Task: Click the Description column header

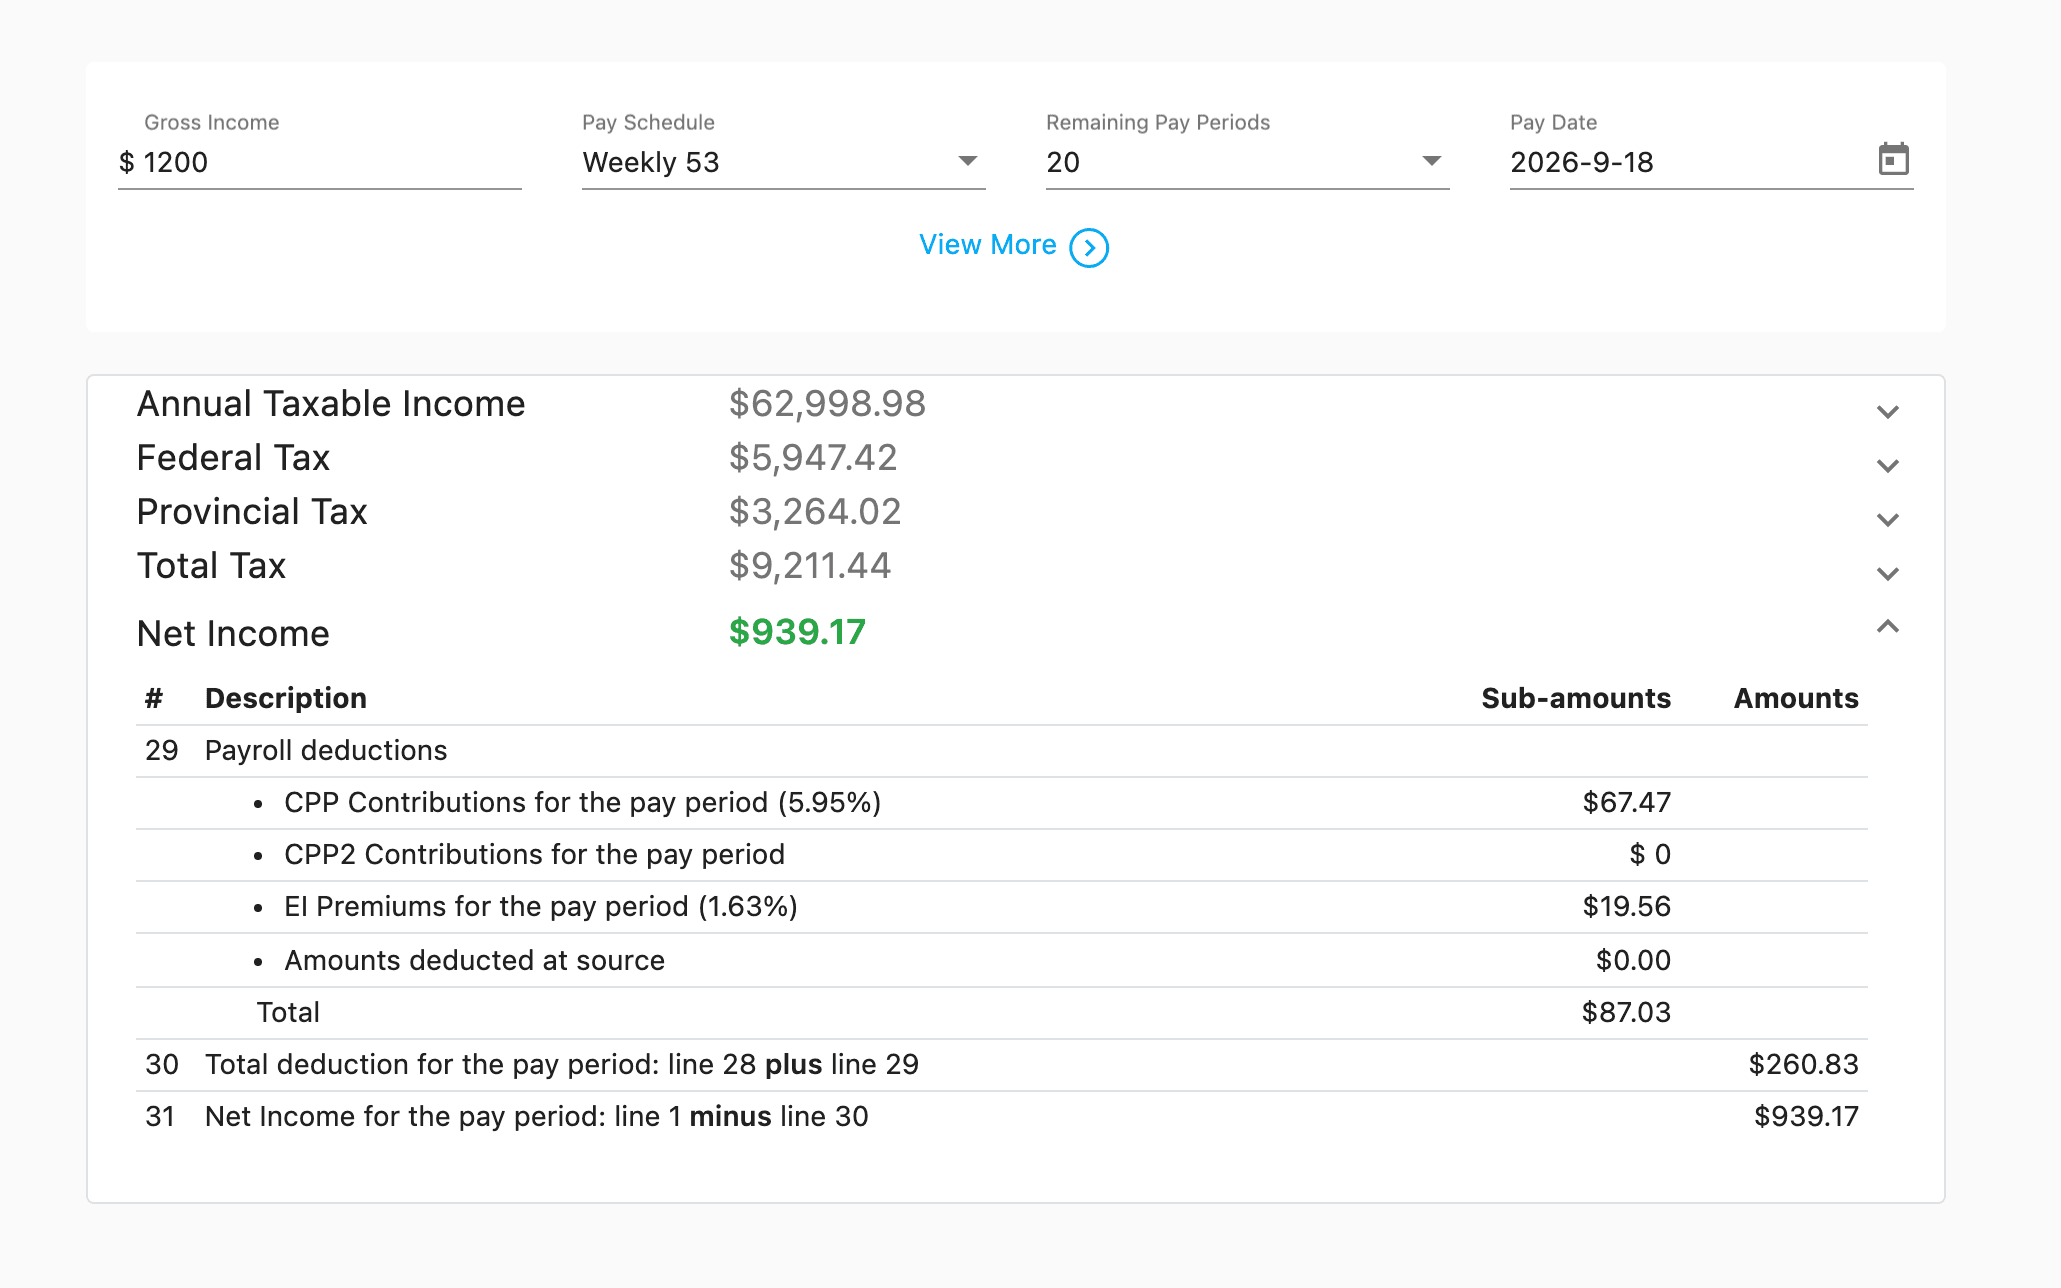Action: [286, 698]
